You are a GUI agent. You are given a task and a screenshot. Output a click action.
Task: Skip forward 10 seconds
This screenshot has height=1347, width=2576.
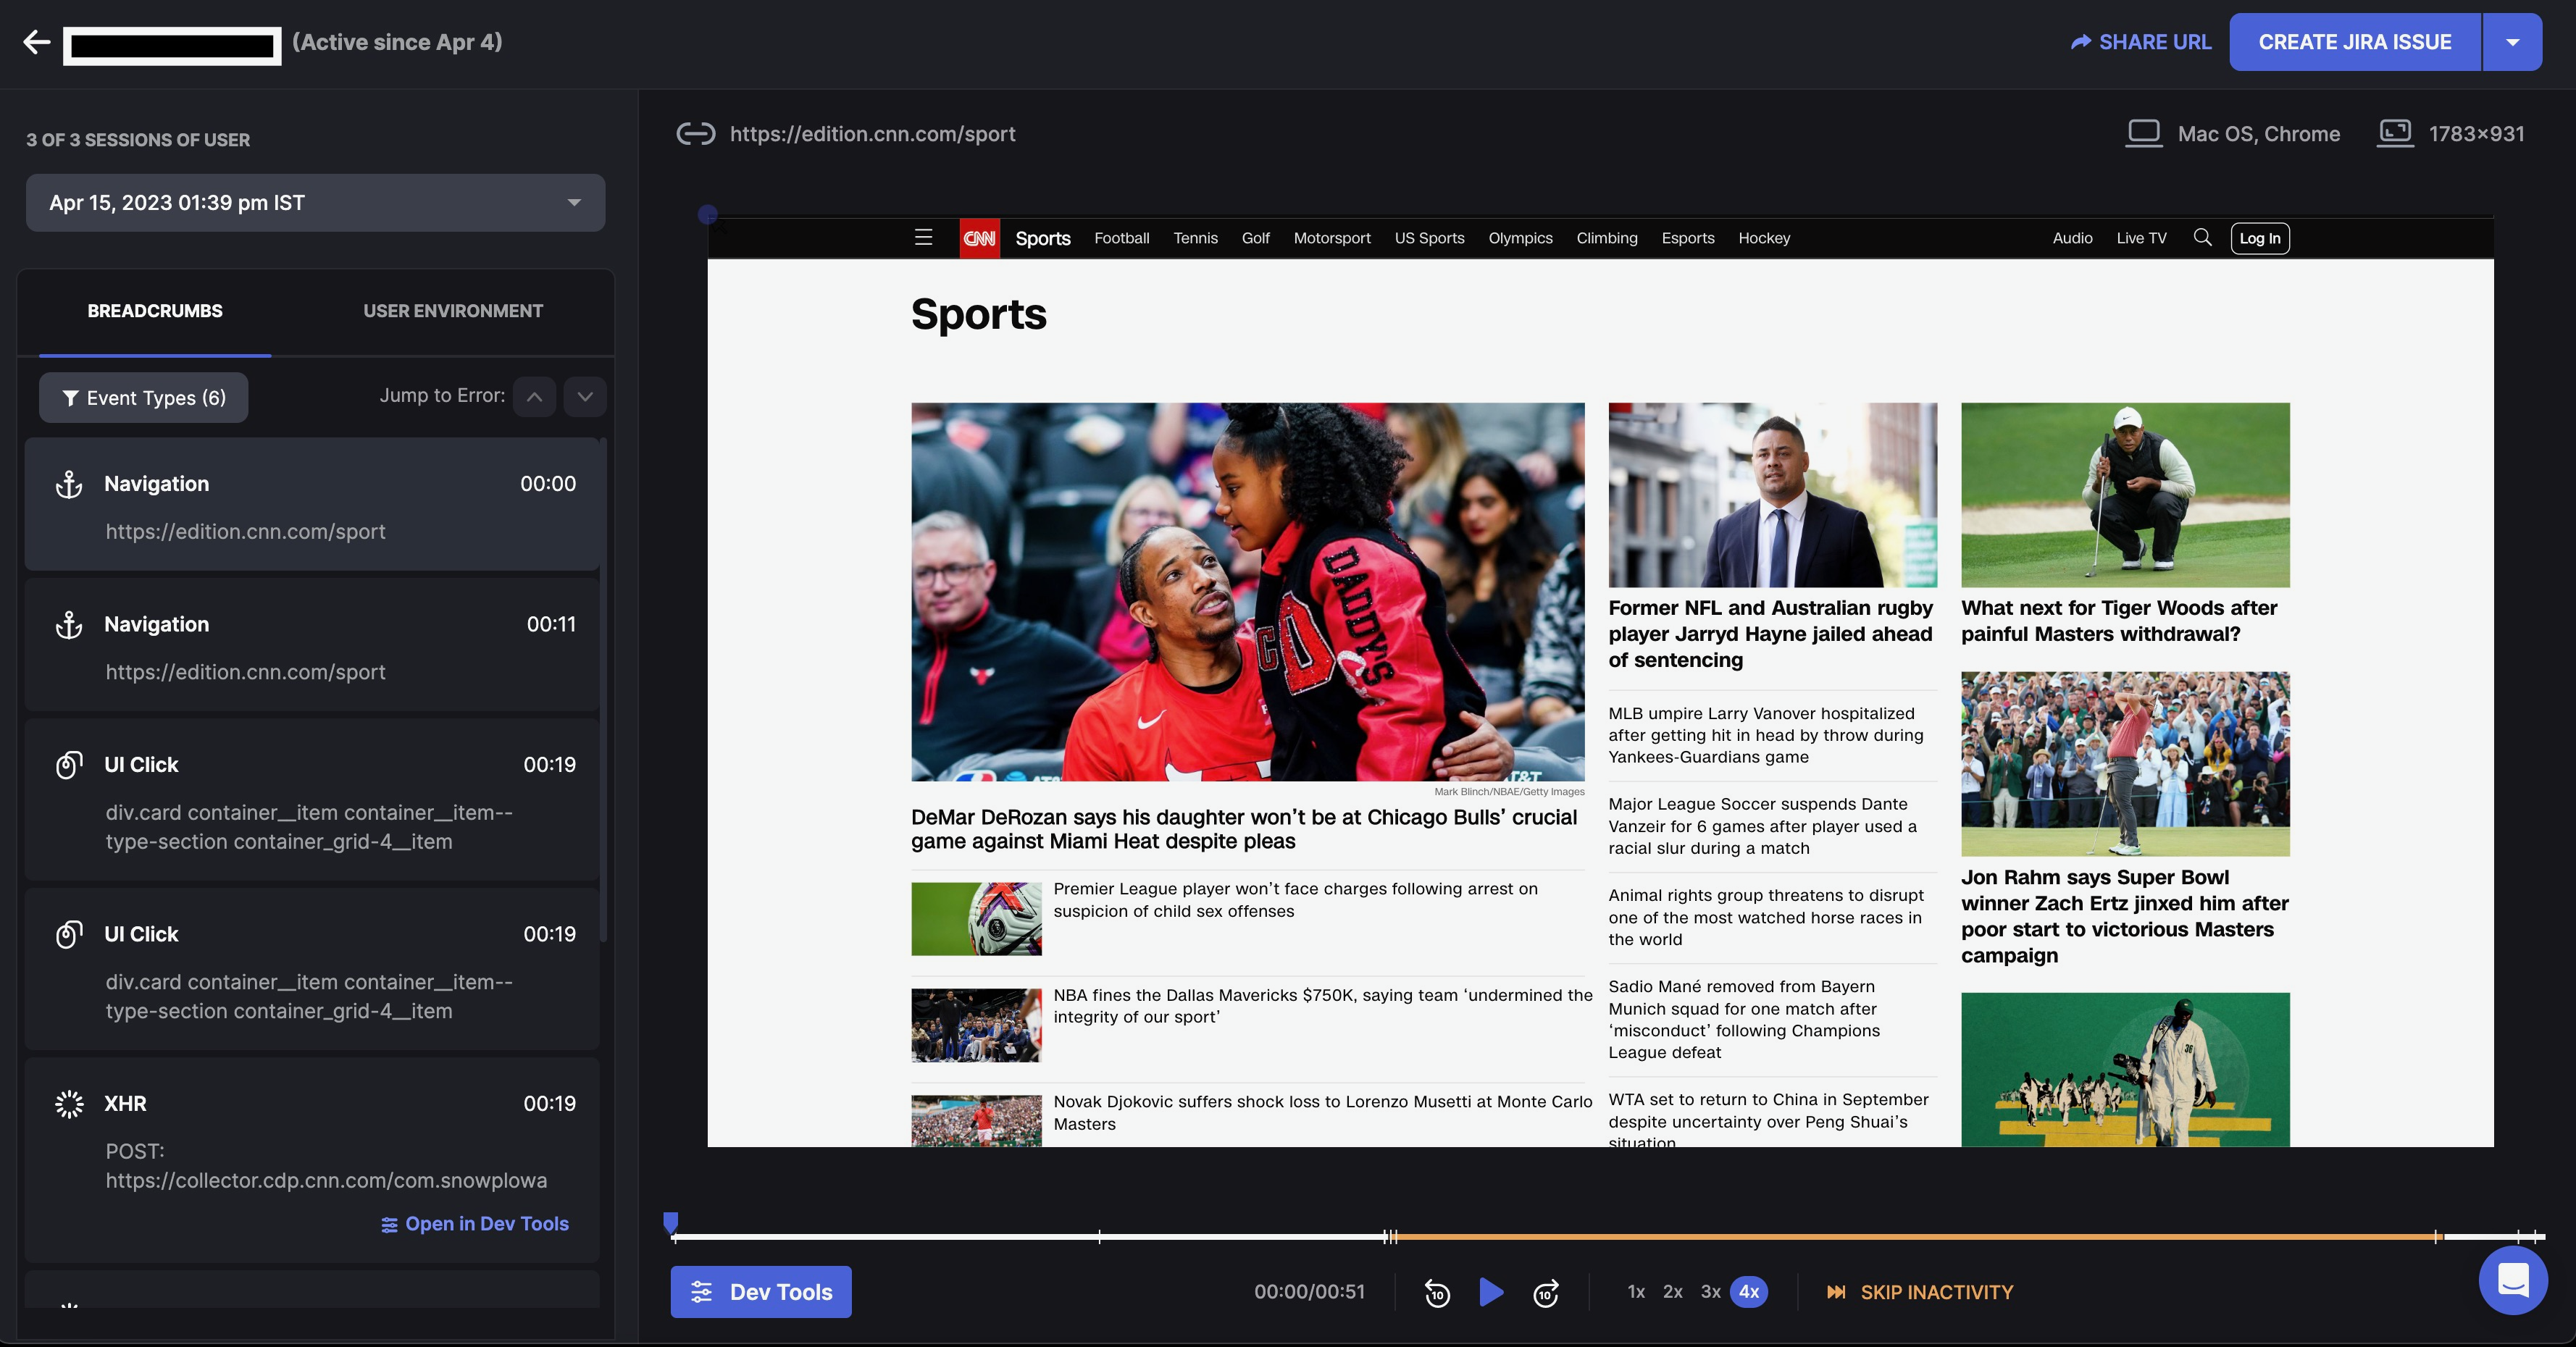coord(1546,1293)
